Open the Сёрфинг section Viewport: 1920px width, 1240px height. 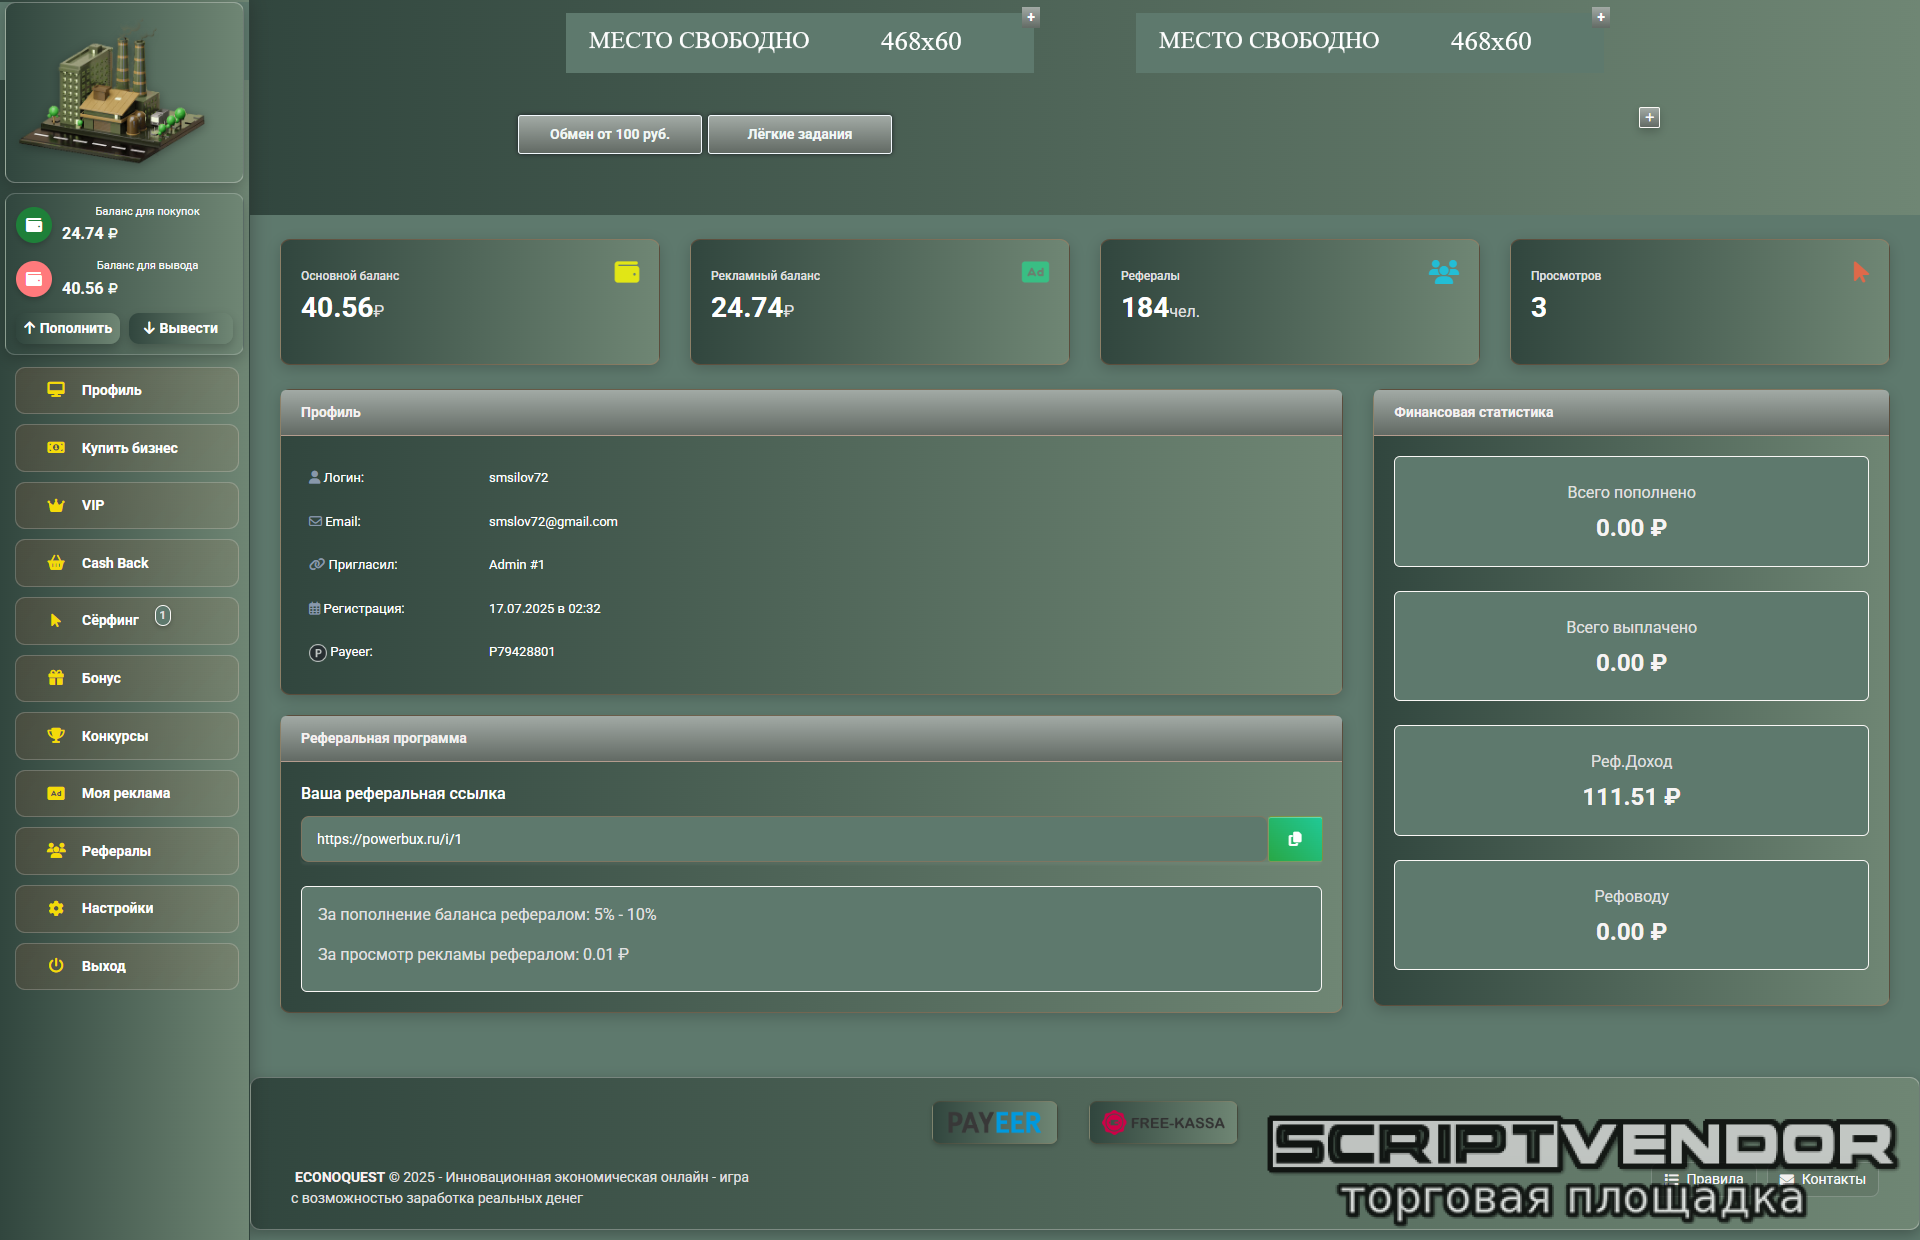point(127,620)
